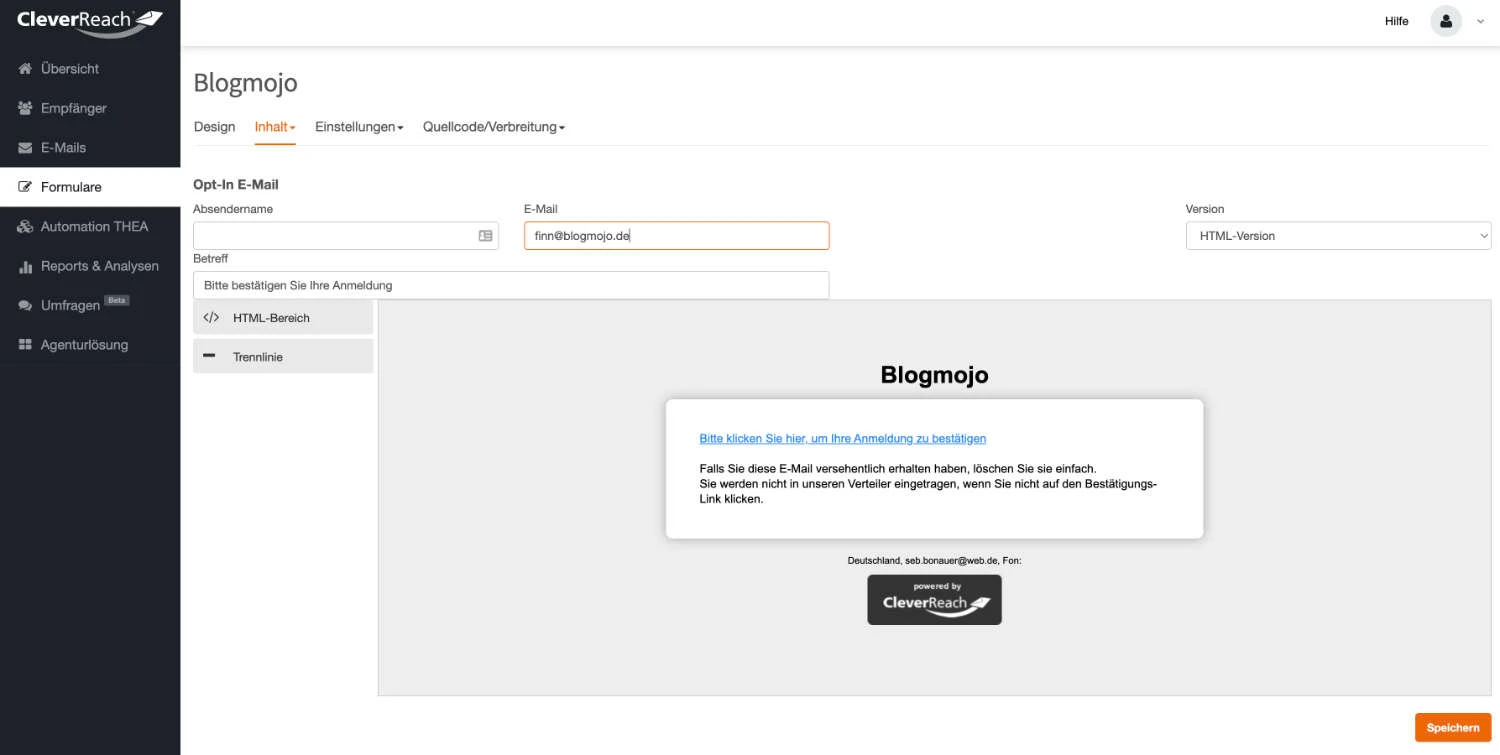Open placeholder picker beside Absendername field
This screenshot has height=755, width=1500.
(486, 235)
